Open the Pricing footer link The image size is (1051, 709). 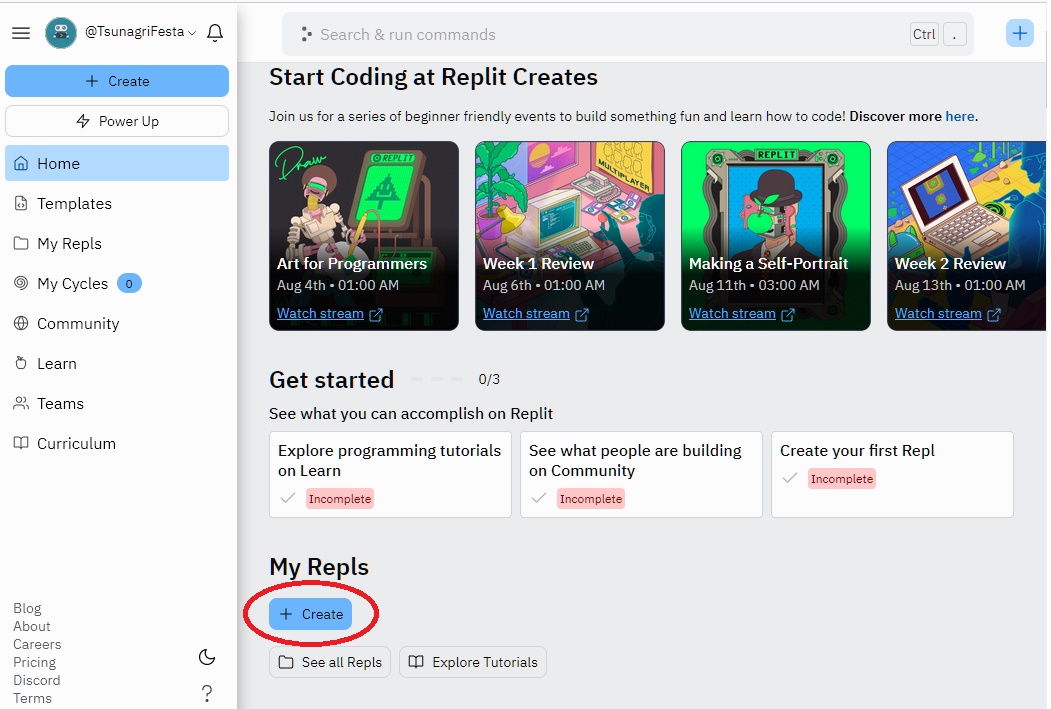coord(35,663)
